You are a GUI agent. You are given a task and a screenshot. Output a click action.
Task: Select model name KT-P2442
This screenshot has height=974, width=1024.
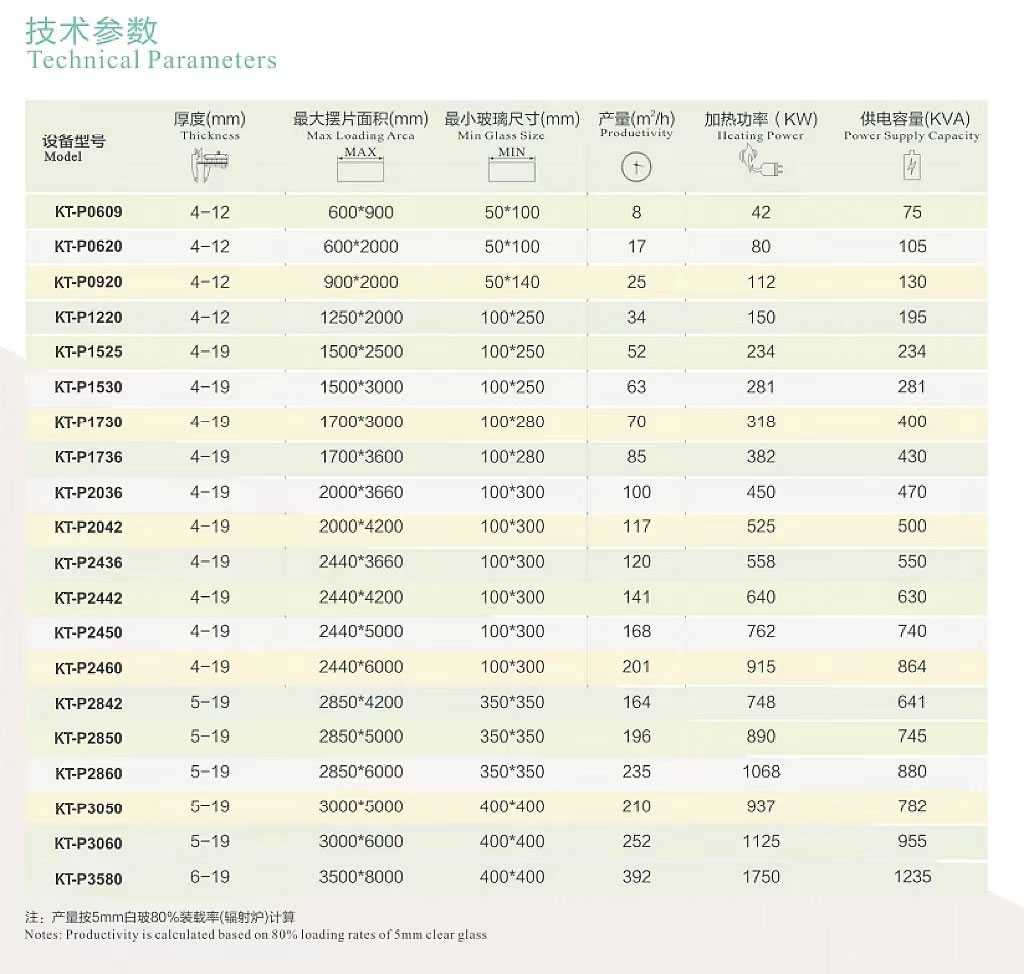coord(89,598)
